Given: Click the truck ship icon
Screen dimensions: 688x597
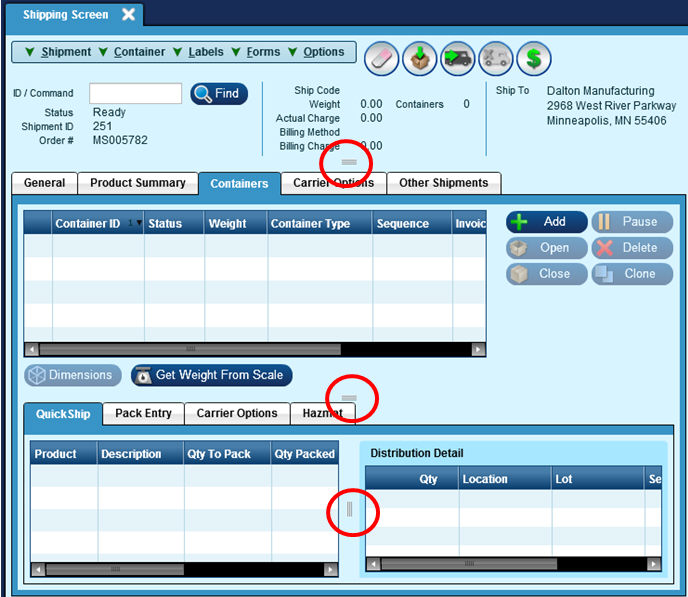Looking at the screenshot, I should 458,58.
